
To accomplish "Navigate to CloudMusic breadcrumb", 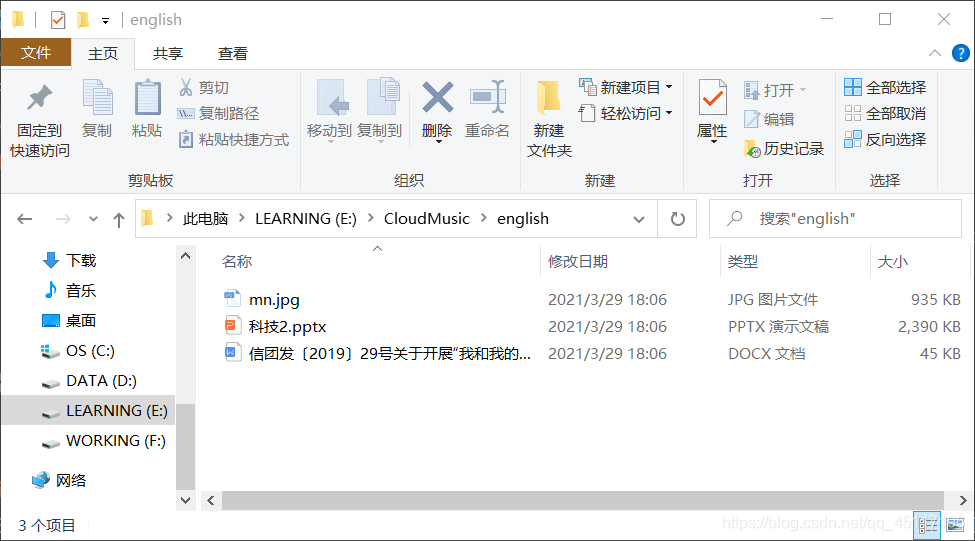I will tap(427, 219).
